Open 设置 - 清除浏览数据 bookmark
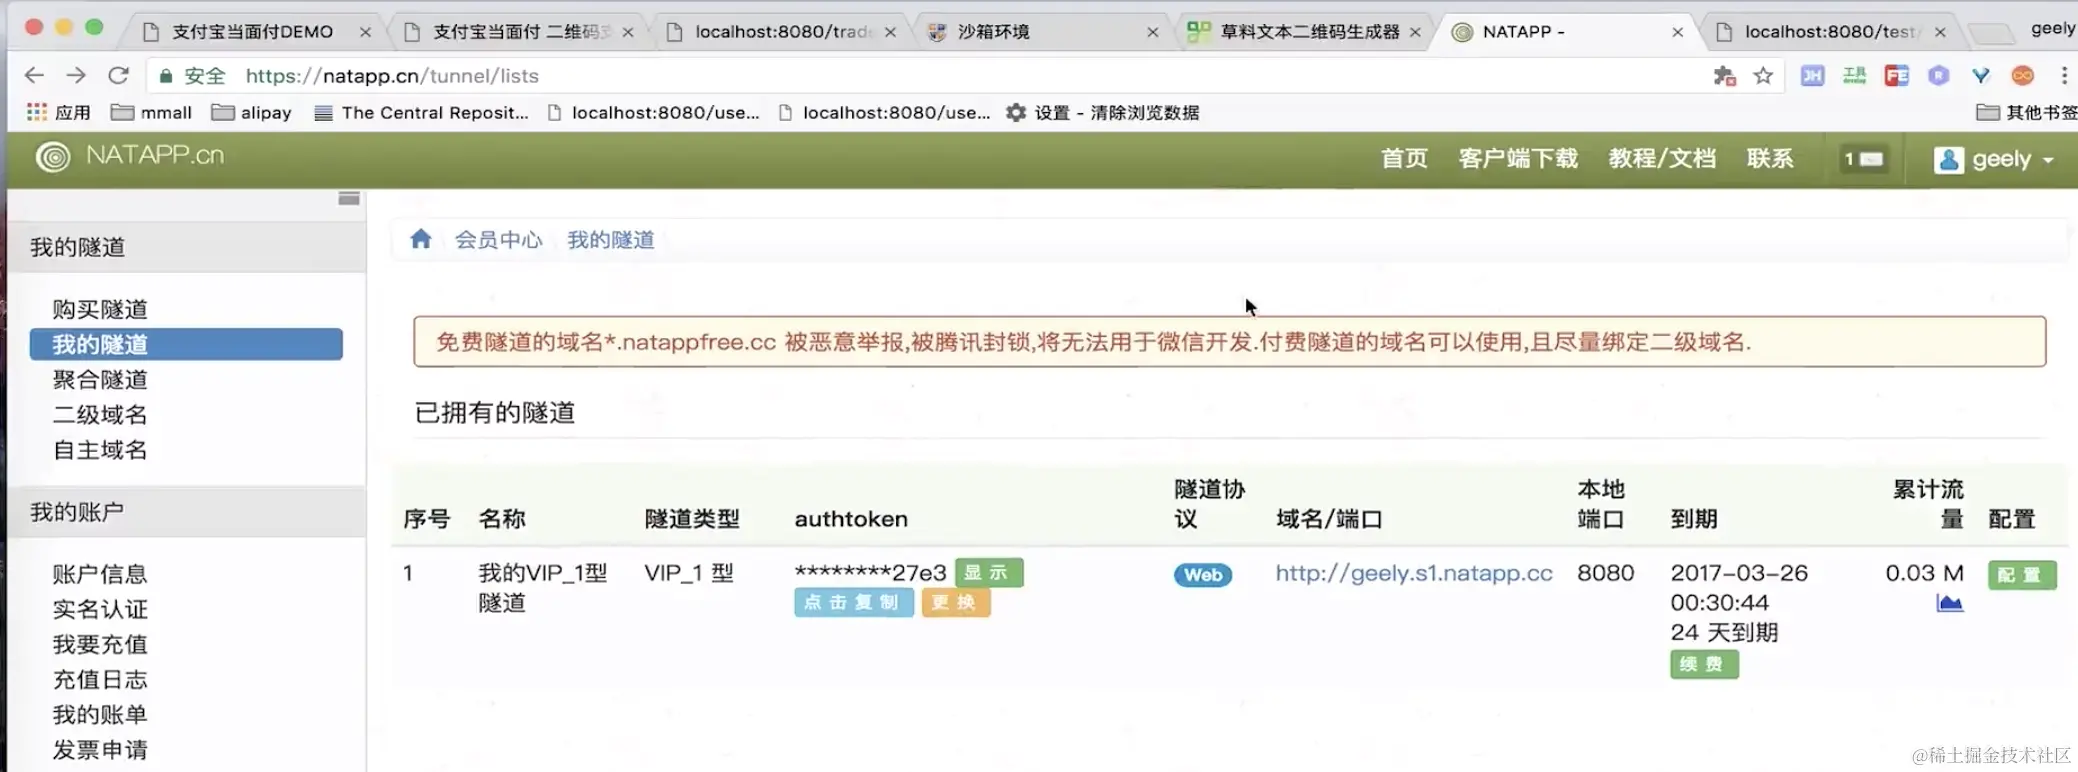Viewport: 2078px width, 772px height. tap(1103, 112)
